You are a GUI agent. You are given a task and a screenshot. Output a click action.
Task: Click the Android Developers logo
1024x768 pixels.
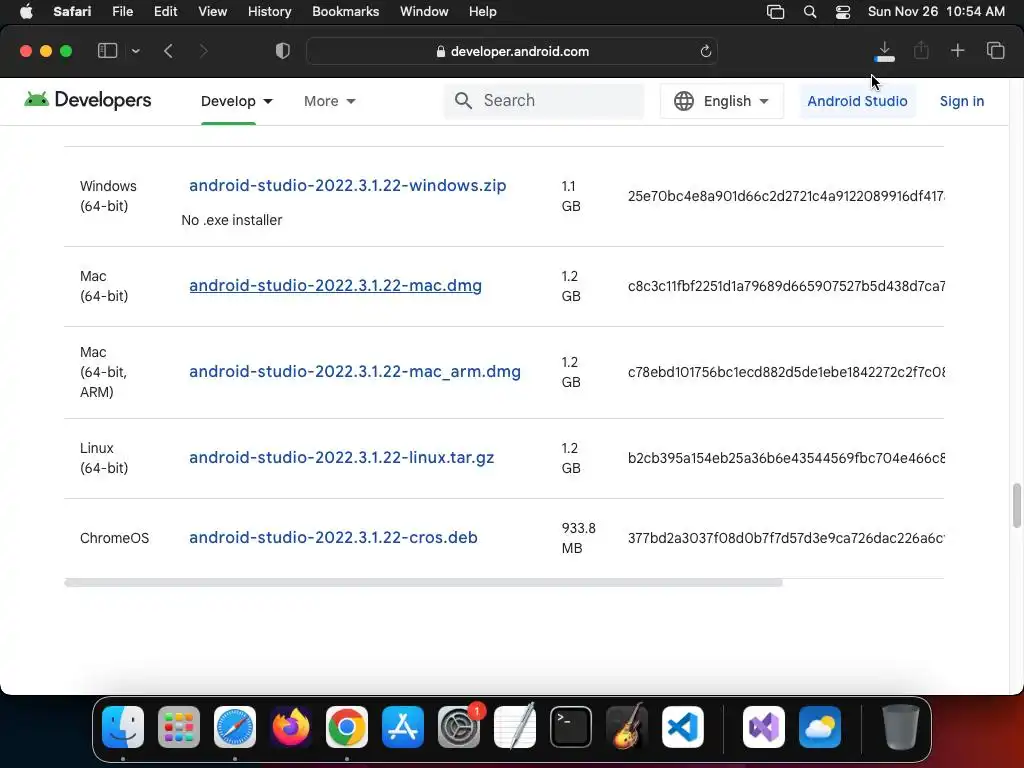[x=88, y=100]
